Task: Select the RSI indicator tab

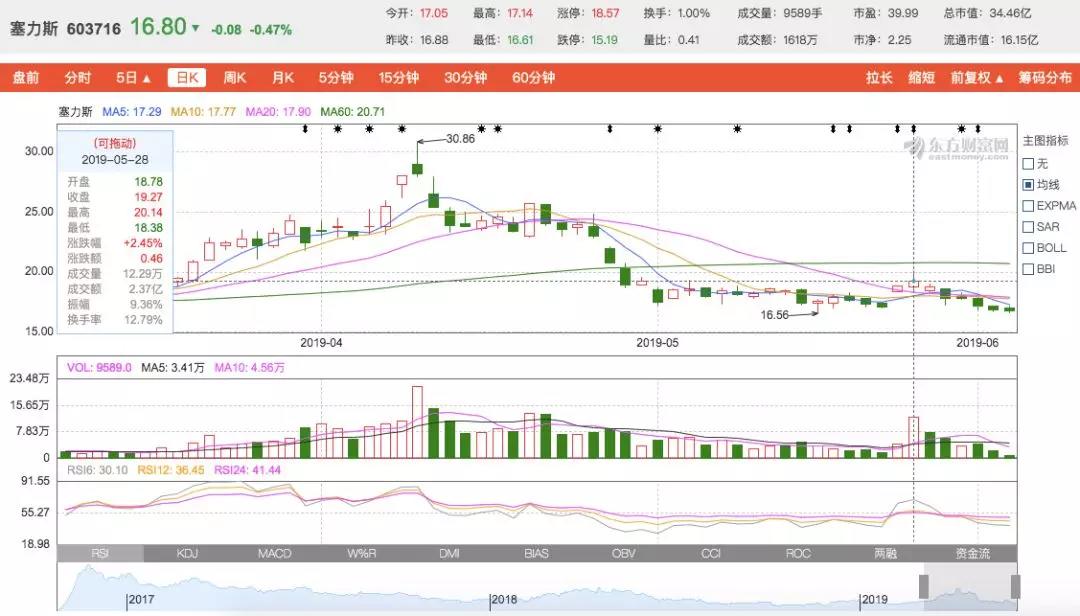Action: 101,553
